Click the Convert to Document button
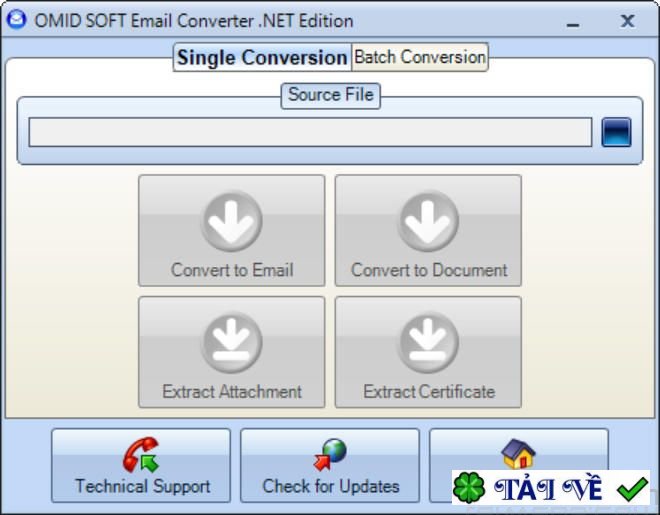This screenshot has width=660, height=515. click(428, 231)
